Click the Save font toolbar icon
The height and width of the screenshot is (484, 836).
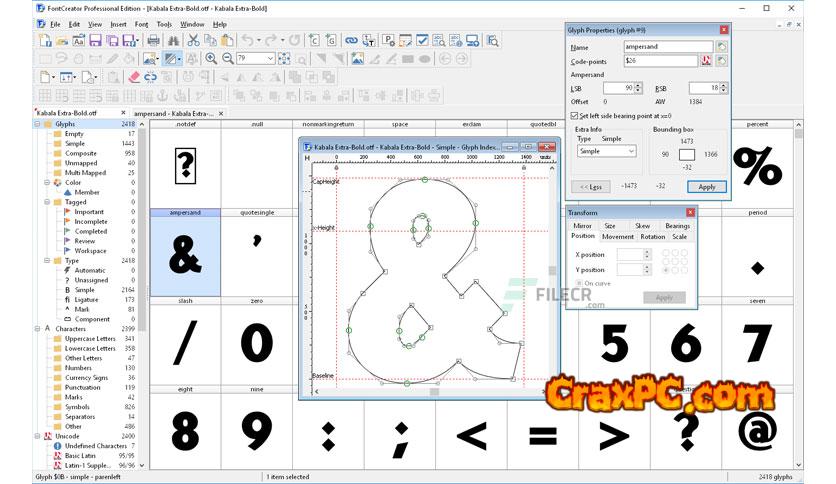95,40
